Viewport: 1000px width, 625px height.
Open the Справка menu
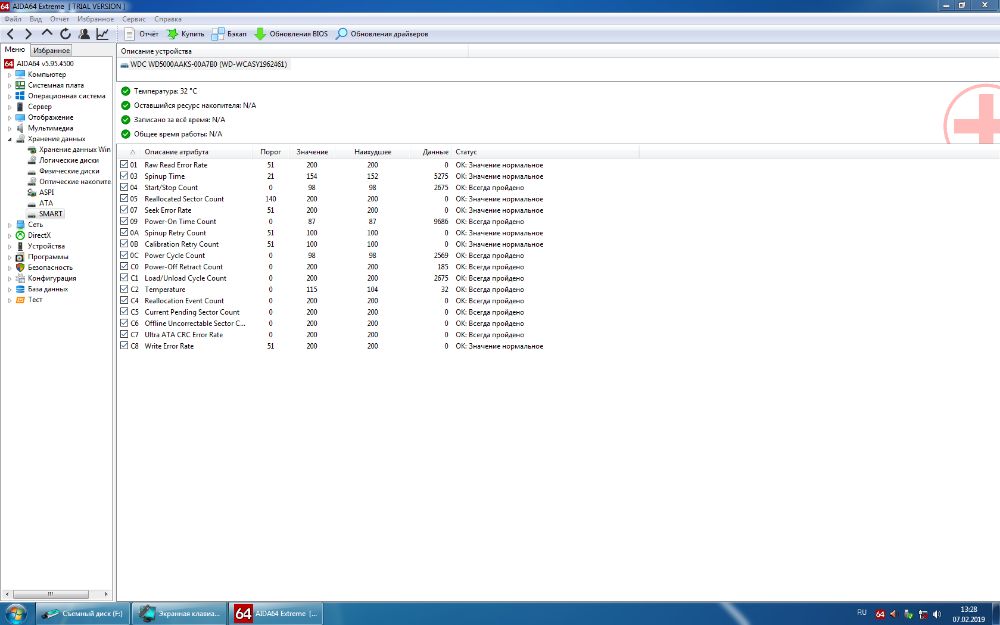point(168,19)
